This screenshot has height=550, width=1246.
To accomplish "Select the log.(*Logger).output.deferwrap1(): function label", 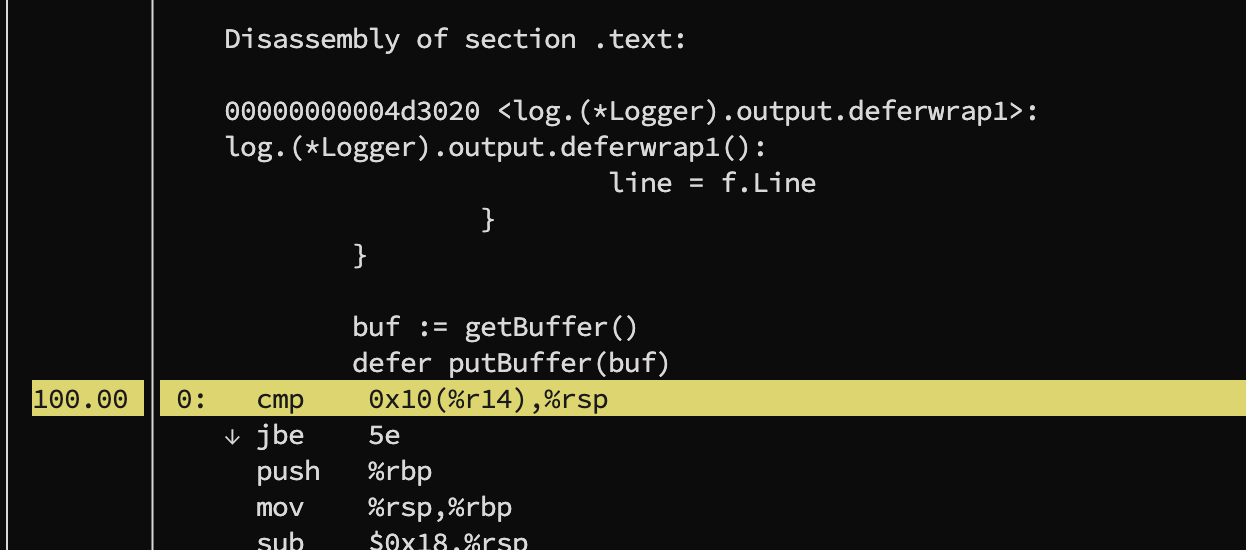I will pyautogui.click(x=496, y=147).
